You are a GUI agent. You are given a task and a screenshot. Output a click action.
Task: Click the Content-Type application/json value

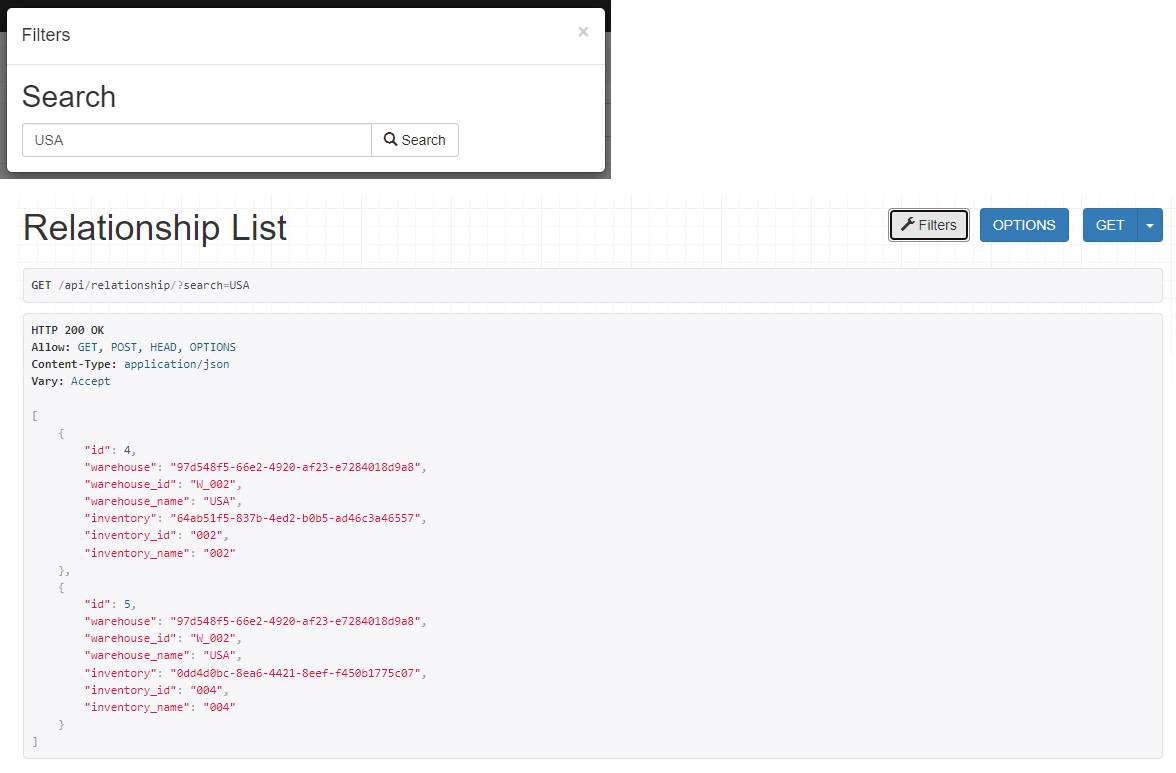click(x=176, y=364)
